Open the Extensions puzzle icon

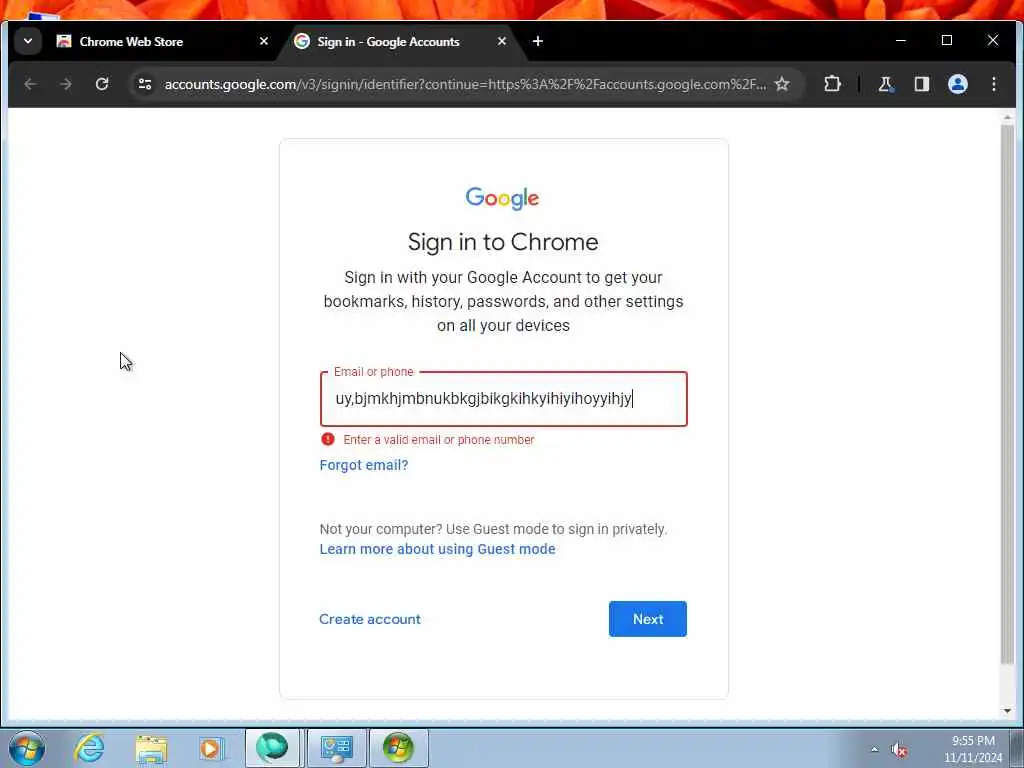[x=832, y=84]
